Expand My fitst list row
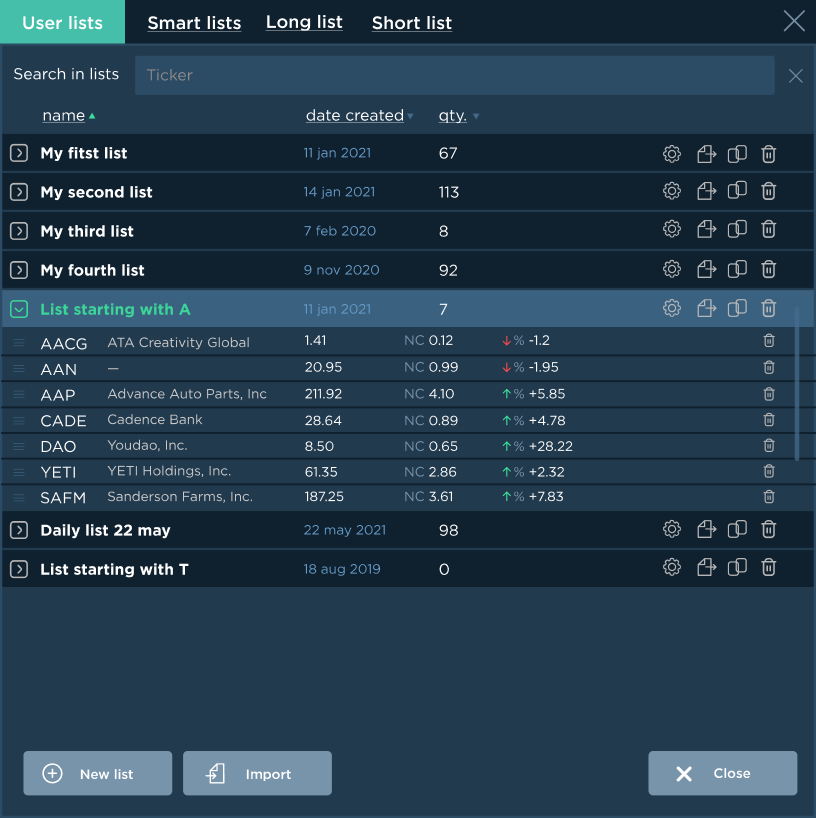 click(x=19, y=153)
